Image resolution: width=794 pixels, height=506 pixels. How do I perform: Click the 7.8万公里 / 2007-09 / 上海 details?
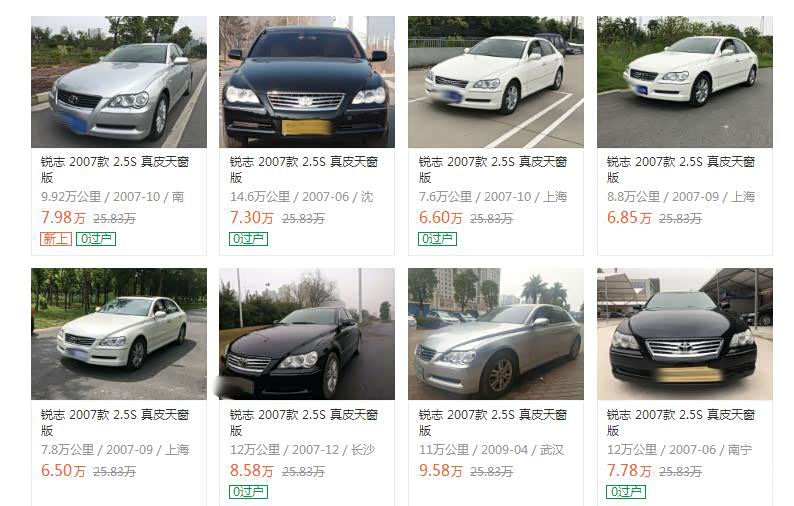coord(115,449)
